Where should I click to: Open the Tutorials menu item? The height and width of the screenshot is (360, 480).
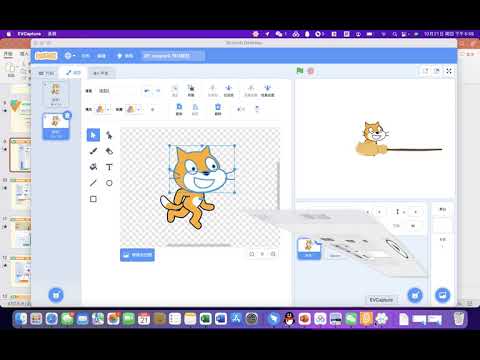pos(125,56)
